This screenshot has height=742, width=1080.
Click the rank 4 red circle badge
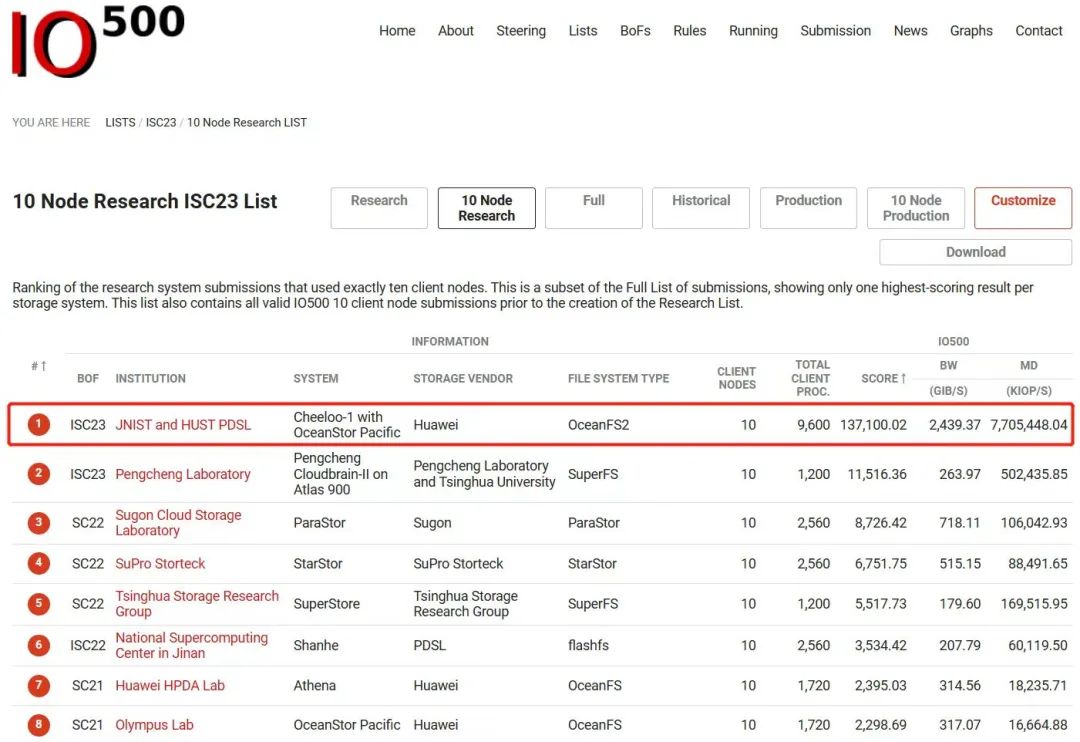point(39,564)
